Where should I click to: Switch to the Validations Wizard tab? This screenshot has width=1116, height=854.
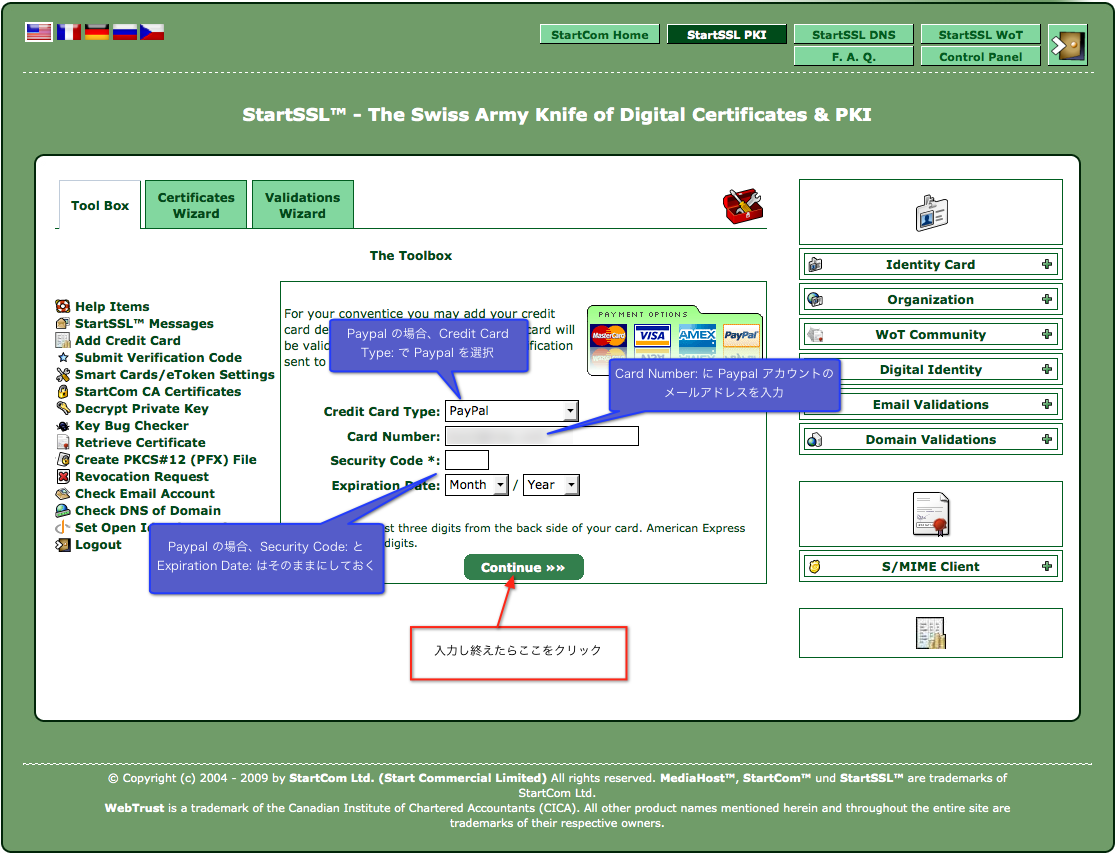click(302, 205)
